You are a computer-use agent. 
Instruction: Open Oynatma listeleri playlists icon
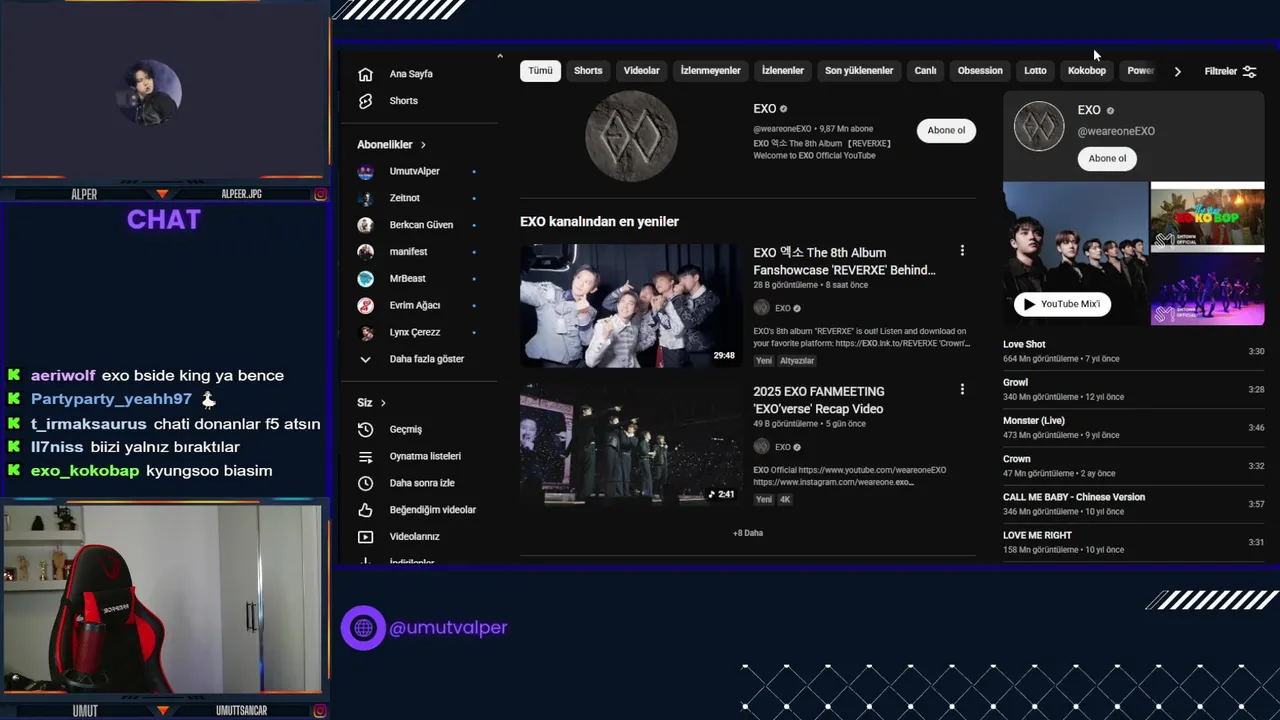pyautogui.click(x=366, y=456)
